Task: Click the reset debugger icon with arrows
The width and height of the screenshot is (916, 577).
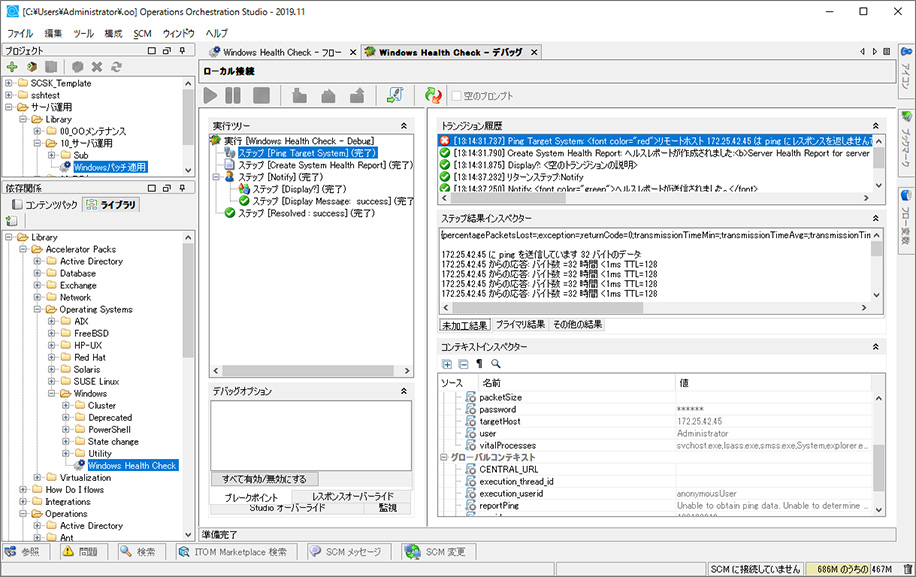Action: (433, 96)
